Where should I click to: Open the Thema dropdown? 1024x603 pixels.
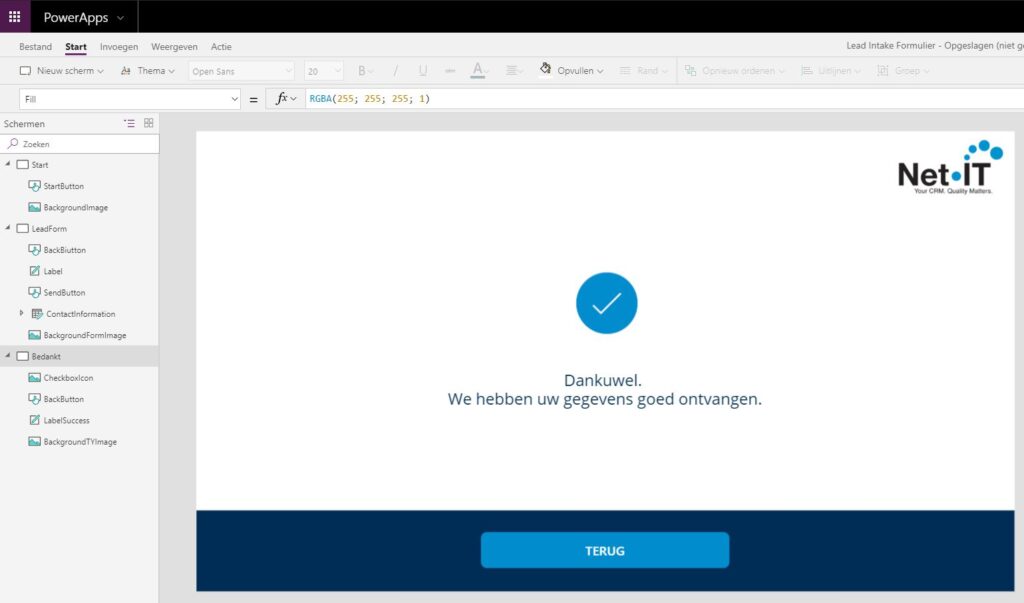click(x=147, y=71)
